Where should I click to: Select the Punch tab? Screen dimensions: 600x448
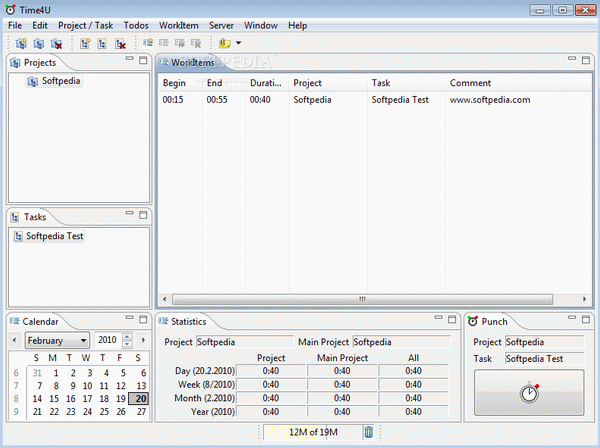pos(488,321)
